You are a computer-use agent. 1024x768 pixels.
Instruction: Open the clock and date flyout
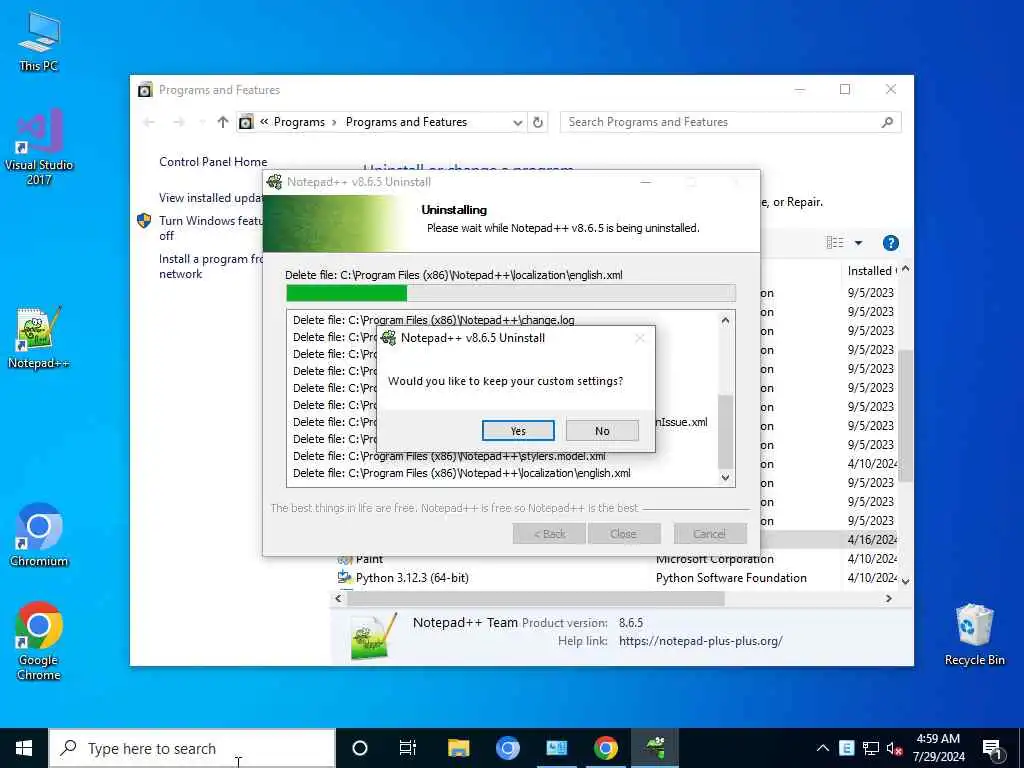click(938, 748)
